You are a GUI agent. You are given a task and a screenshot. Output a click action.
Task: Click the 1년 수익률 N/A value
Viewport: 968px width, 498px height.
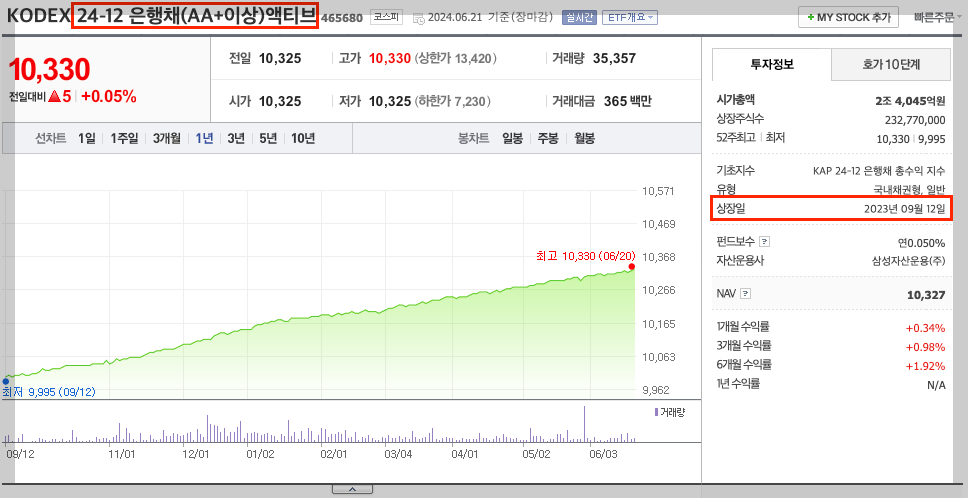pos(936,385)
